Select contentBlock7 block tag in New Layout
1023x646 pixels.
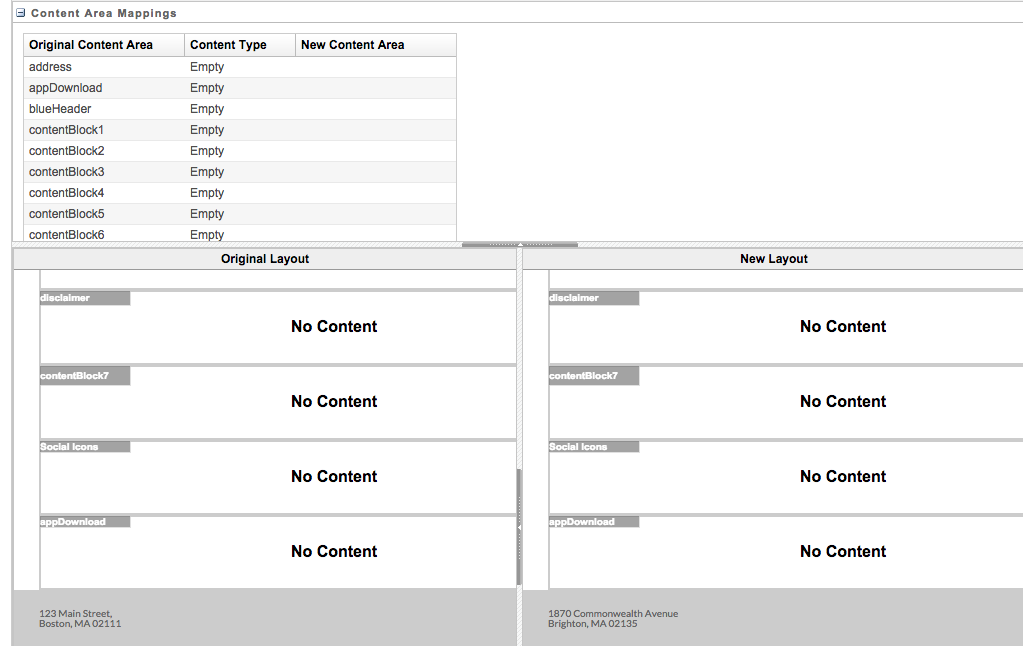593,376
